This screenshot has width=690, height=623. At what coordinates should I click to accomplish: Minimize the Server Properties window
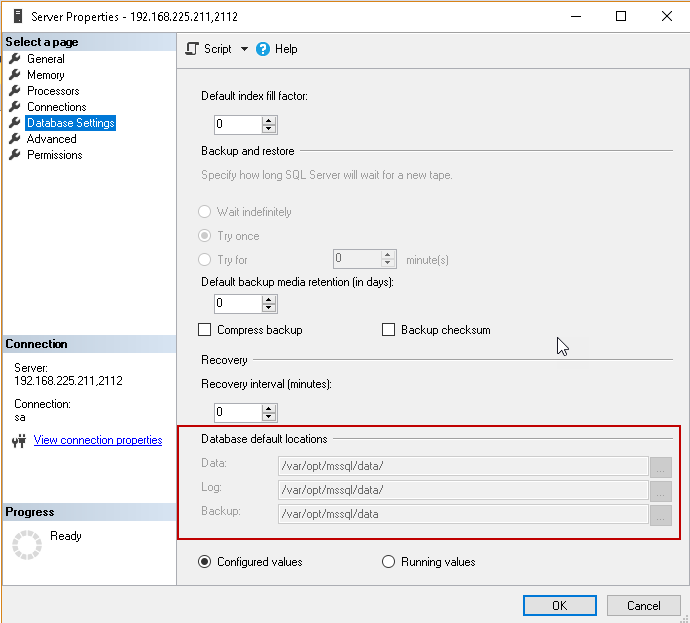point(576,17)
